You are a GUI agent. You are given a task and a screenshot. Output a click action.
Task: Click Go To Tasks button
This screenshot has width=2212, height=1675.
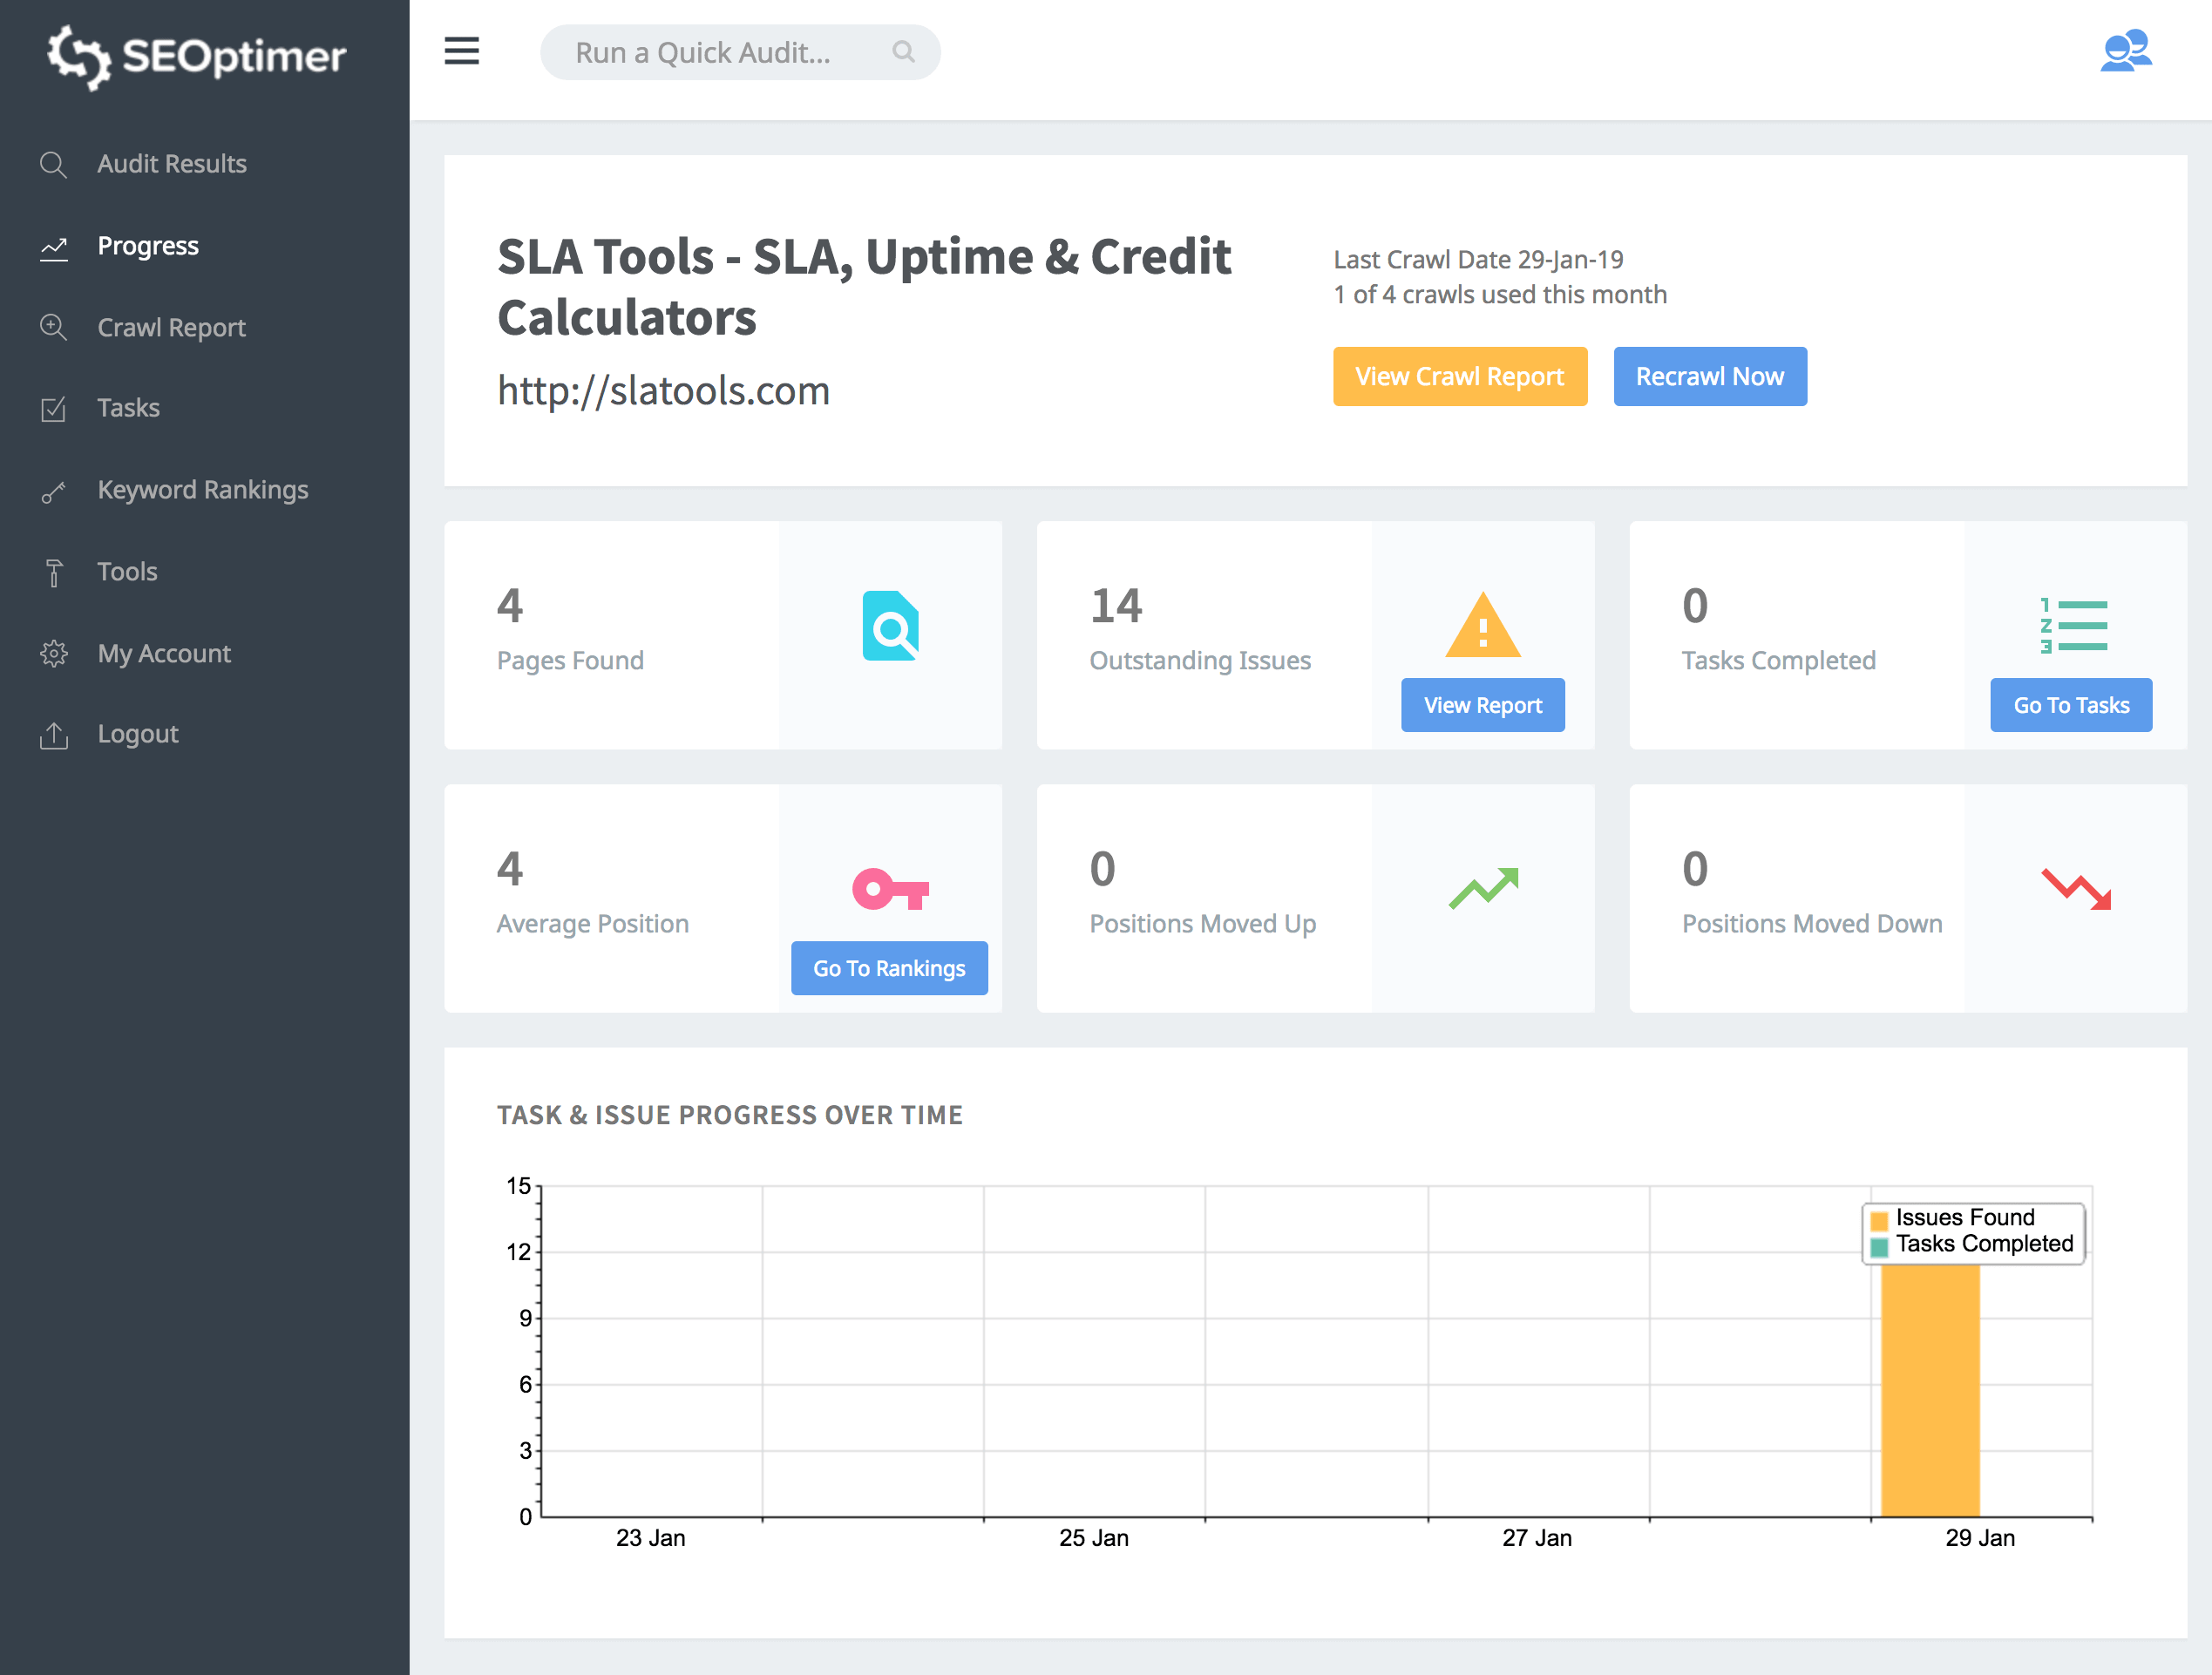(2071, 704)
